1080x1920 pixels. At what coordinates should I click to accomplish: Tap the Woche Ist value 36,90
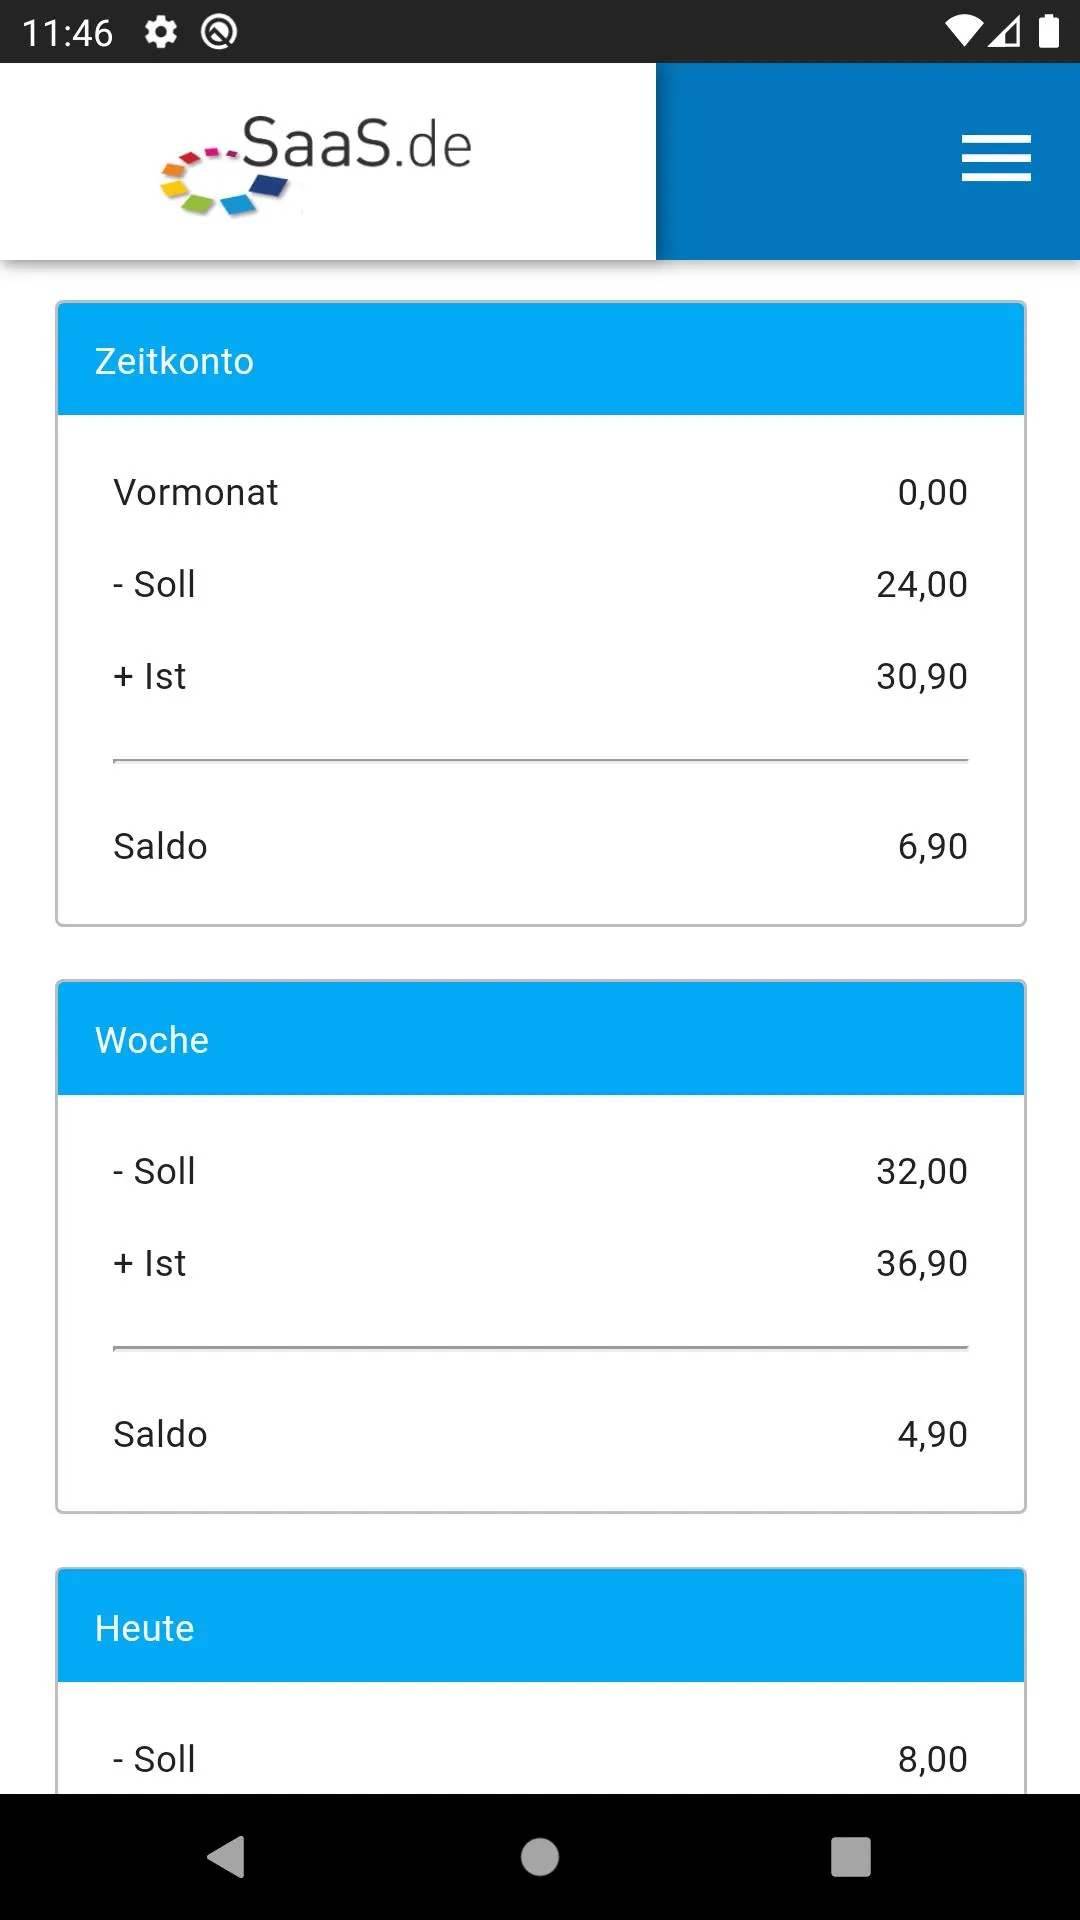922,1263
